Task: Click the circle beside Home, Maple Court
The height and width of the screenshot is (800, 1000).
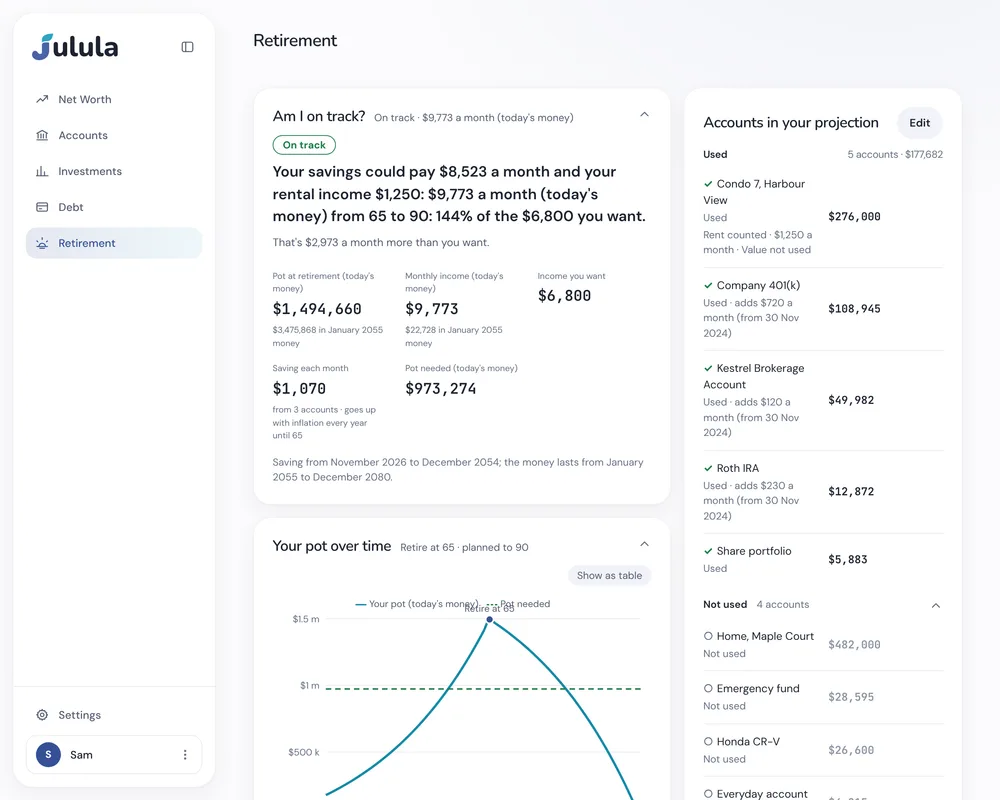Action: pyautogui.click(x=708, y=636)
